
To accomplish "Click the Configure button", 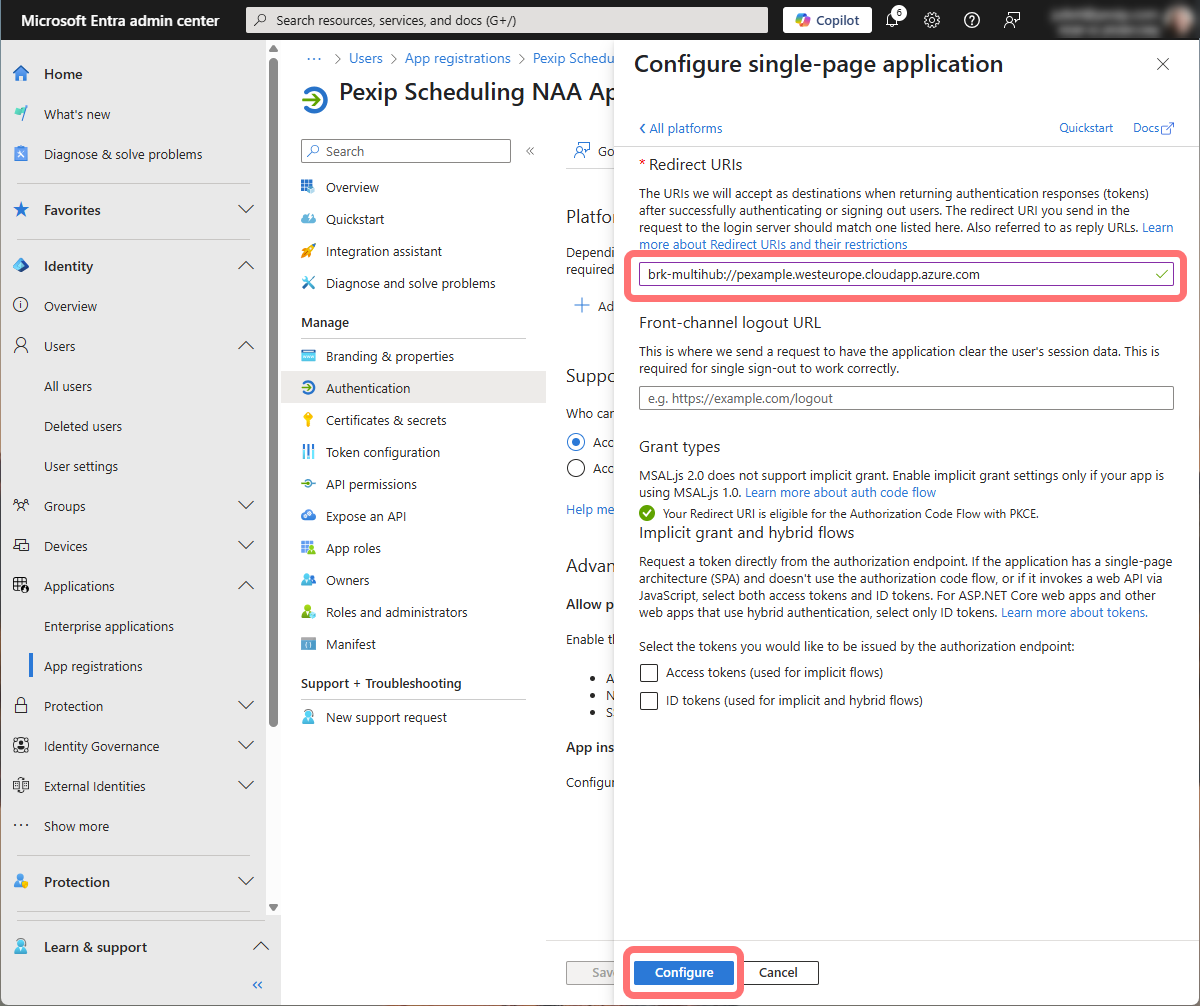I will point(684,972).
